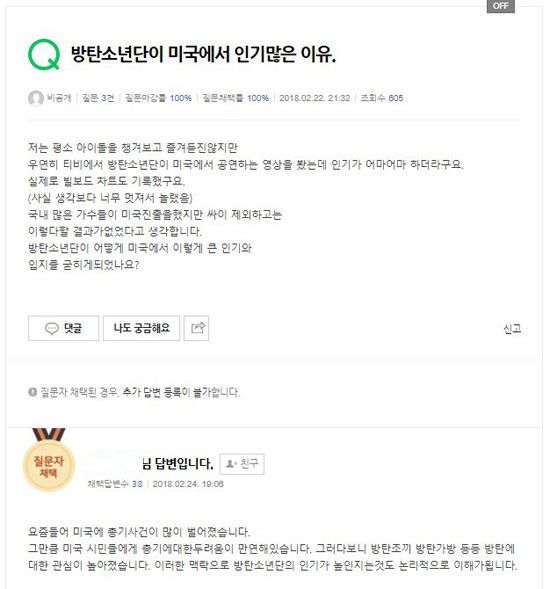
Task: Click the 질문마감률 100% statistic
Action: tap(158, 98)
